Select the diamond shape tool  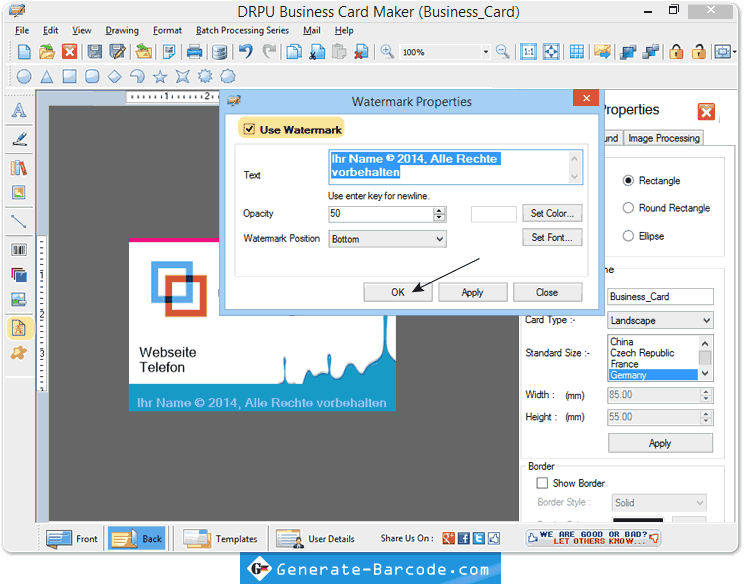pyautogui.click(x=114, y=76)
